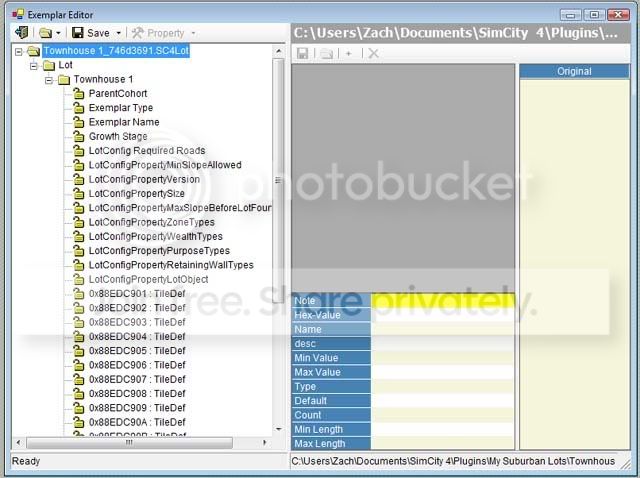
Task: Select LotConfigPropertyRetainingWallTypes entry
Action: point(171,265)
